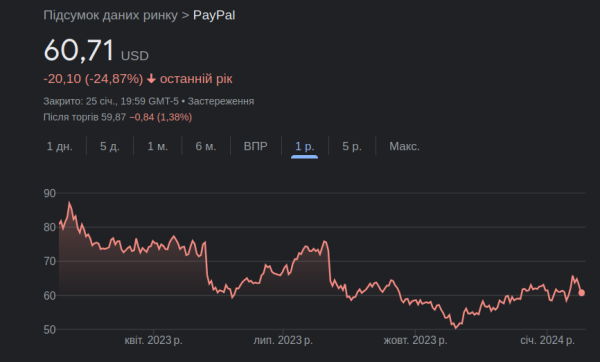The width and height of the screenshot is (600, 362).
Task: Select the active '1 р.' tab
Action: point(305,146)
